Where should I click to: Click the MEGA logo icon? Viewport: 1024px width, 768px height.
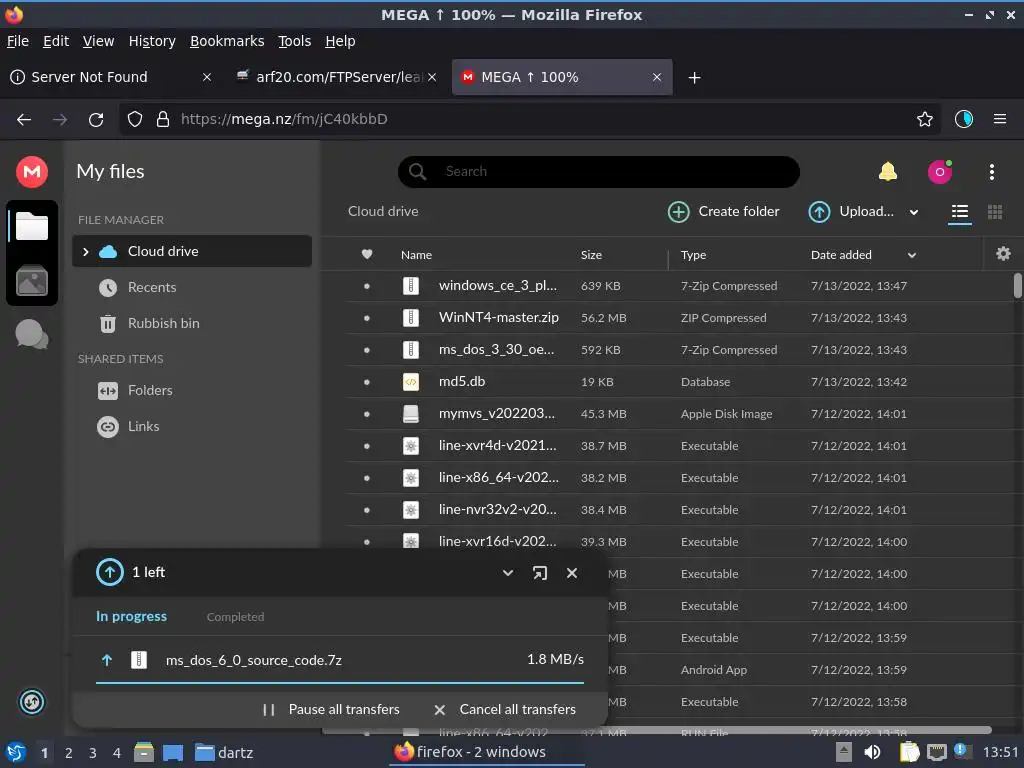pyautogui.click(x=31, y=172)
